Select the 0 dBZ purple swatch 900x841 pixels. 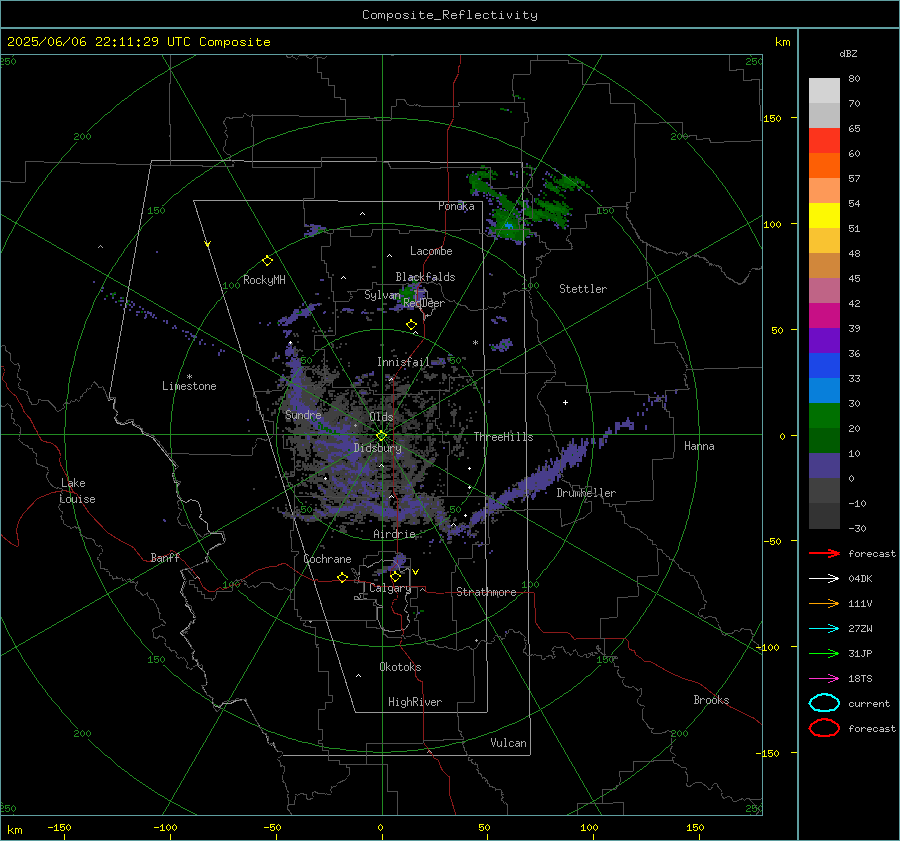(x=824, y=465)
